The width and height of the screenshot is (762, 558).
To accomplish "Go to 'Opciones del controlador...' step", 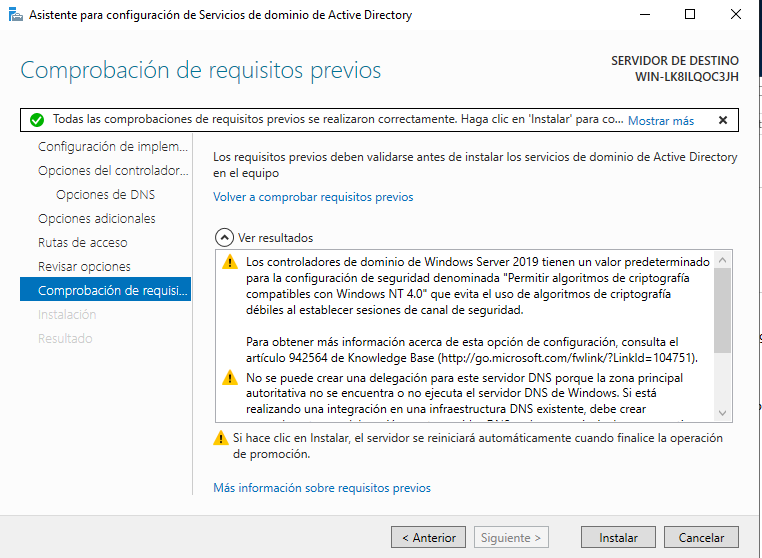I will coord(113,171).
